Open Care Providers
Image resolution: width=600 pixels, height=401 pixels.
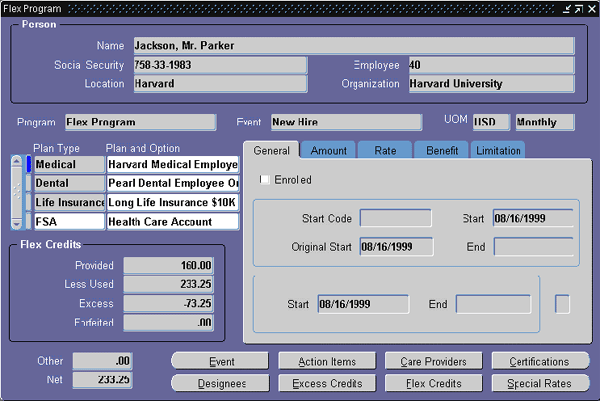pyautogui.click(x=434, y=361)
